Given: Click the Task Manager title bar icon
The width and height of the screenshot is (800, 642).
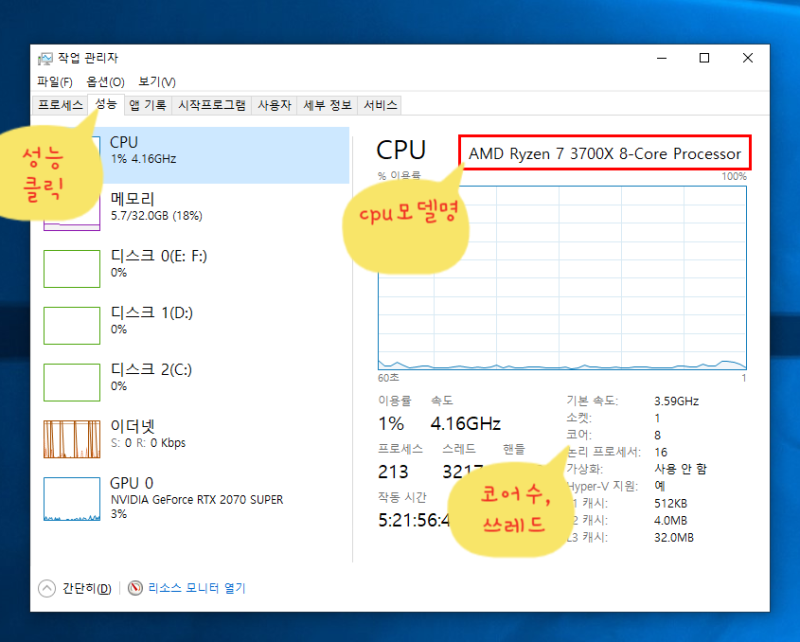Looking at the screenshot, I should pyautogui.click(x=45, y=58).
